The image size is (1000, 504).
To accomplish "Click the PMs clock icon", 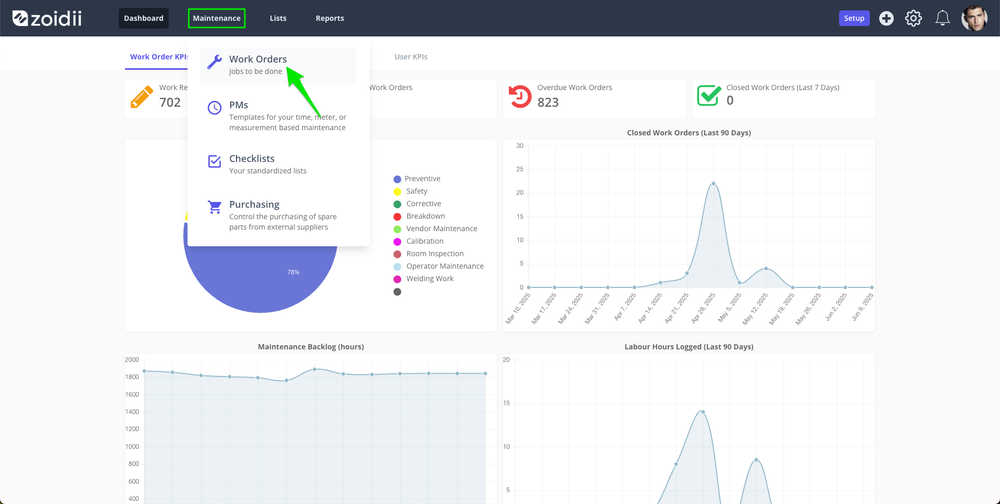I will click(215, 108).
